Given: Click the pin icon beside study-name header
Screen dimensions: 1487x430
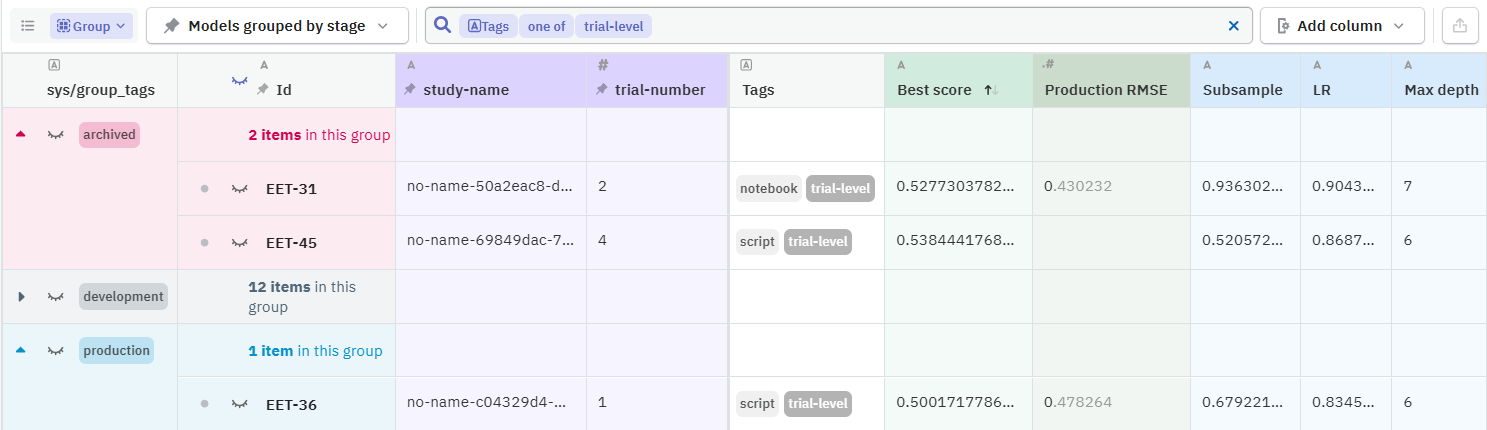Looking at the screenshot, I should (410, 90).
